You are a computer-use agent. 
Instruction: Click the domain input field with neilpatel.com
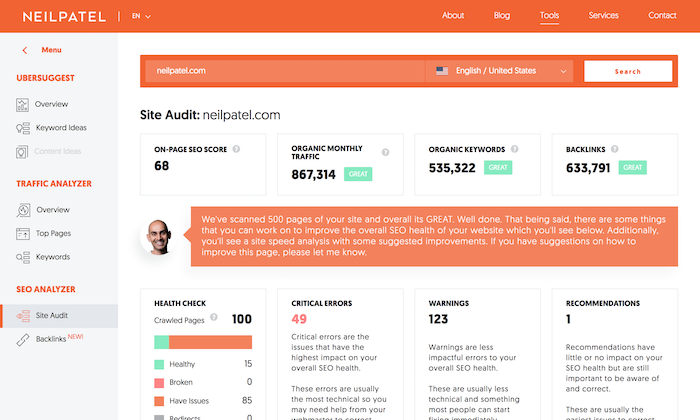[x=285, y=71]
